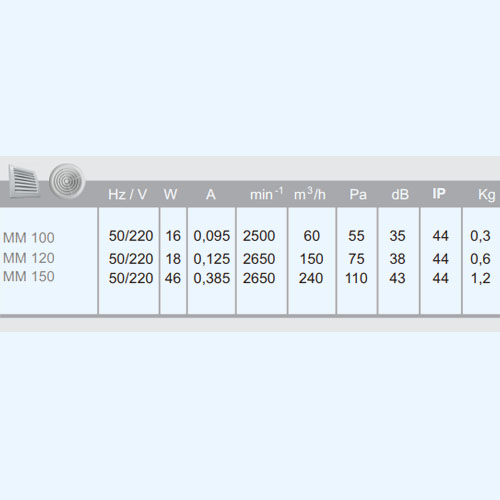This screenshot has height=500, width=500.
Task: Click the W power column header
Action: coord(170,194)
